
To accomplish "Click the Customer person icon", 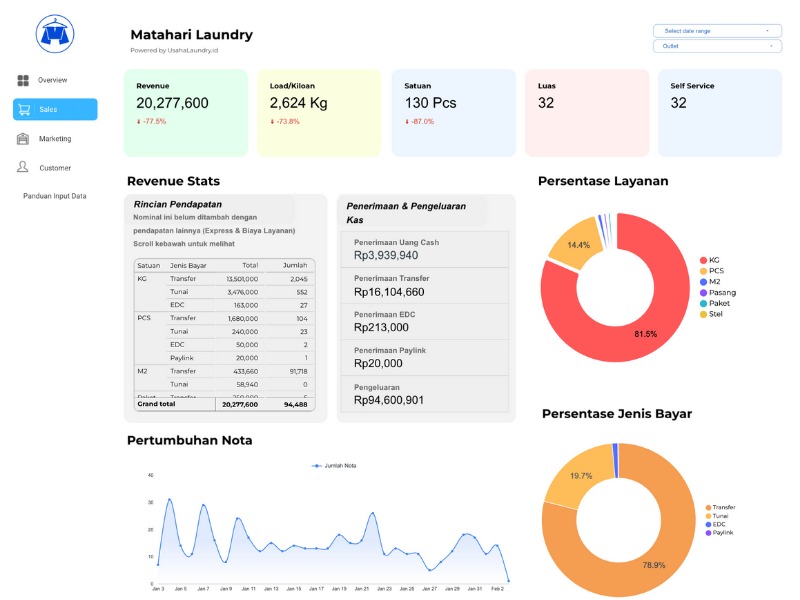I will click(23, 168).
